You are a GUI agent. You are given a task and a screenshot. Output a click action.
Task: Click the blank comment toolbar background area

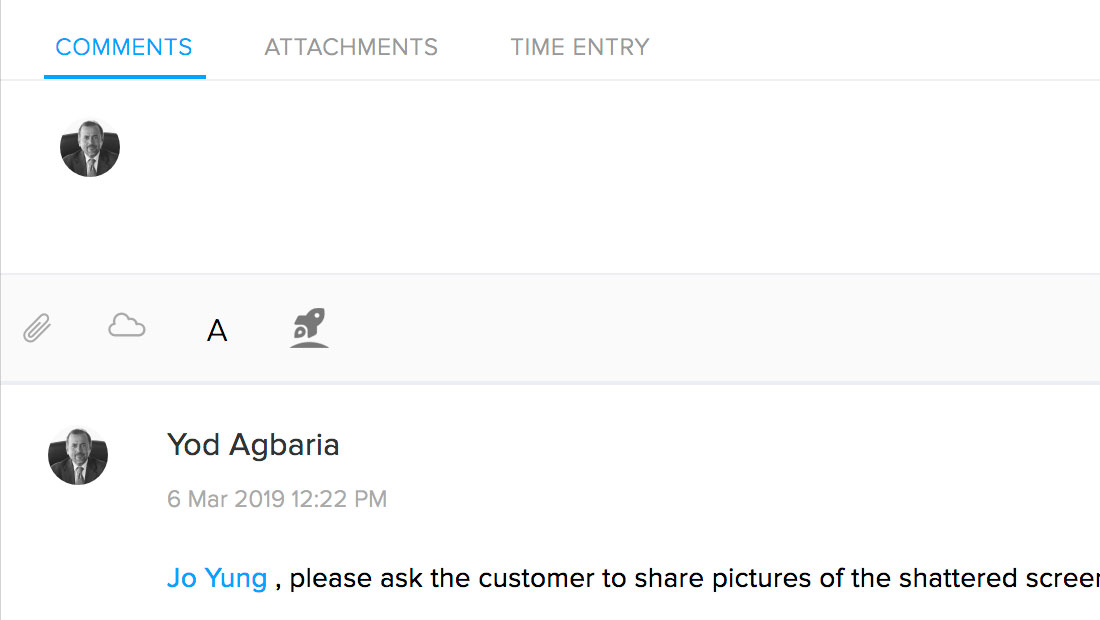pos(702,328)
